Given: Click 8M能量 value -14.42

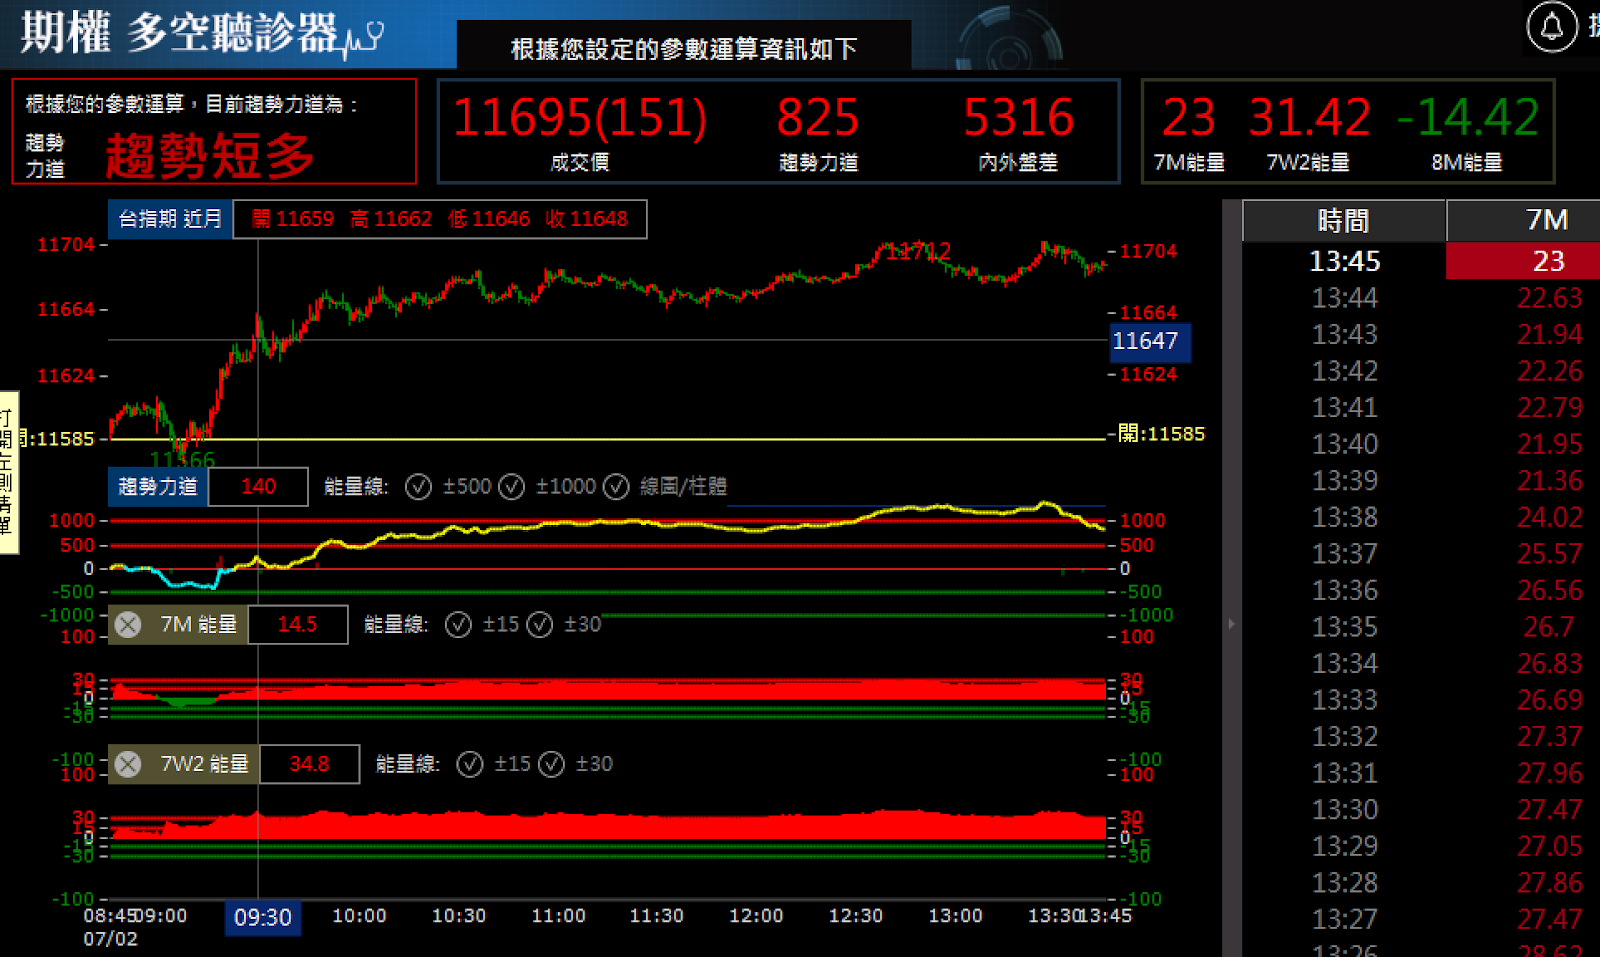Looking at the screenshot, I should coord(1467,118).
